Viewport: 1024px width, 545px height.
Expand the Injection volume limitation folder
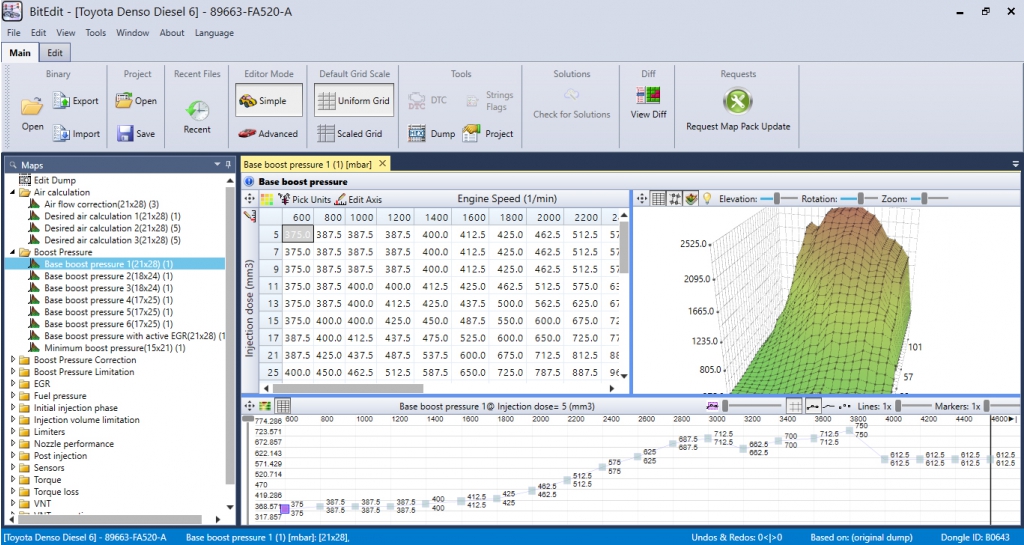coord(13,420)
